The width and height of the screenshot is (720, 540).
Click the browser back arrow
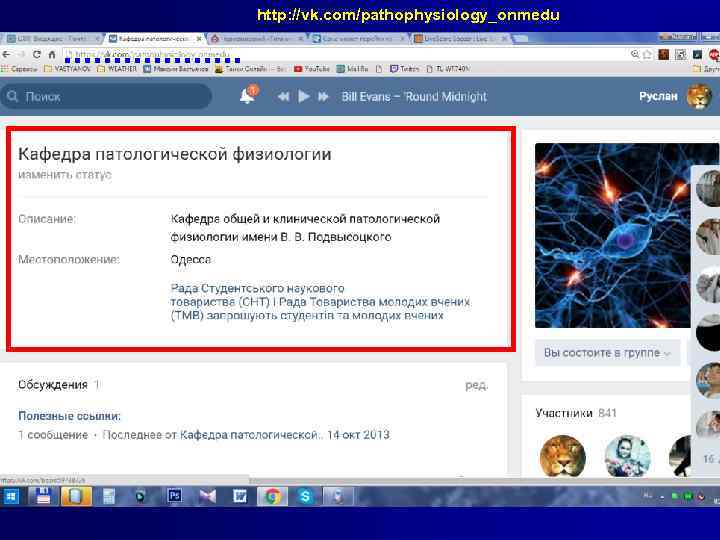(x=6, y=54)
